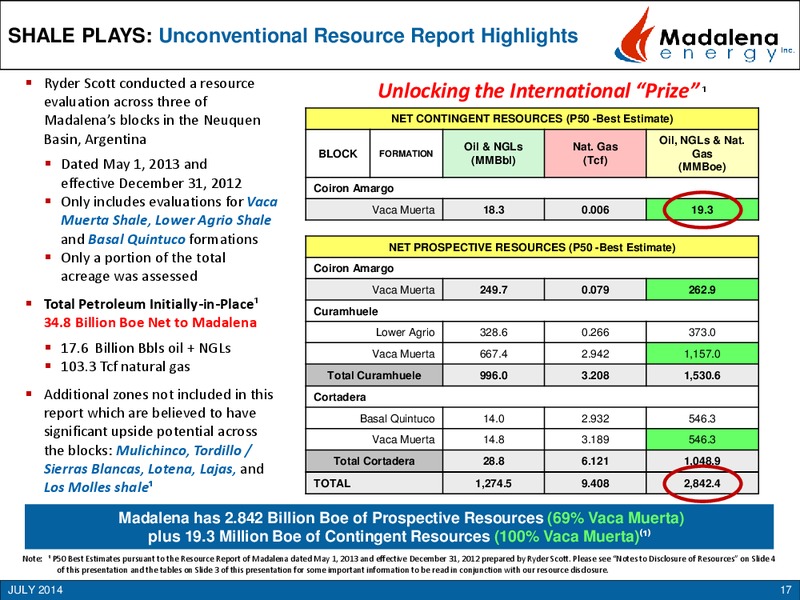800x600 pixels.
Task: Click the 'BLOCK' column header
Action: (338, 154)
